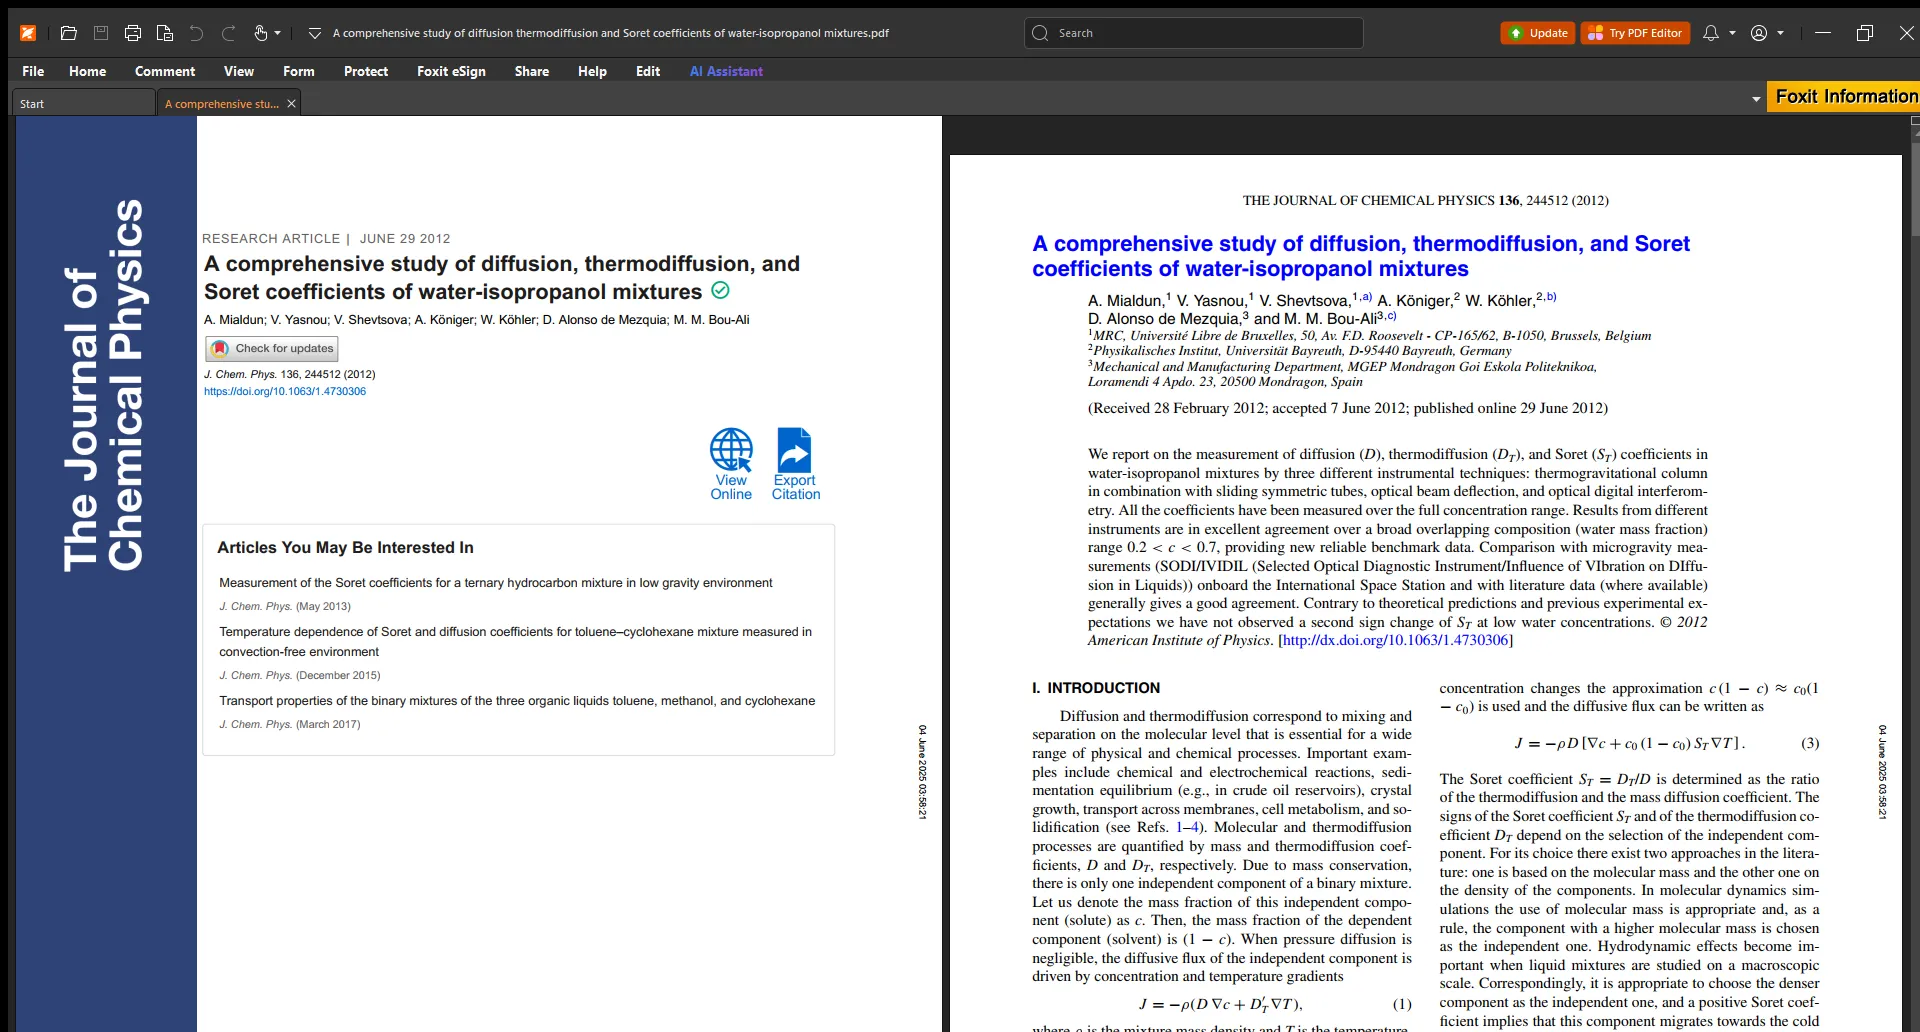The width and height of the screenshot is (1920, 1032).
Task: Click the Redo arrow icon
Action: [x=228, y=33]
